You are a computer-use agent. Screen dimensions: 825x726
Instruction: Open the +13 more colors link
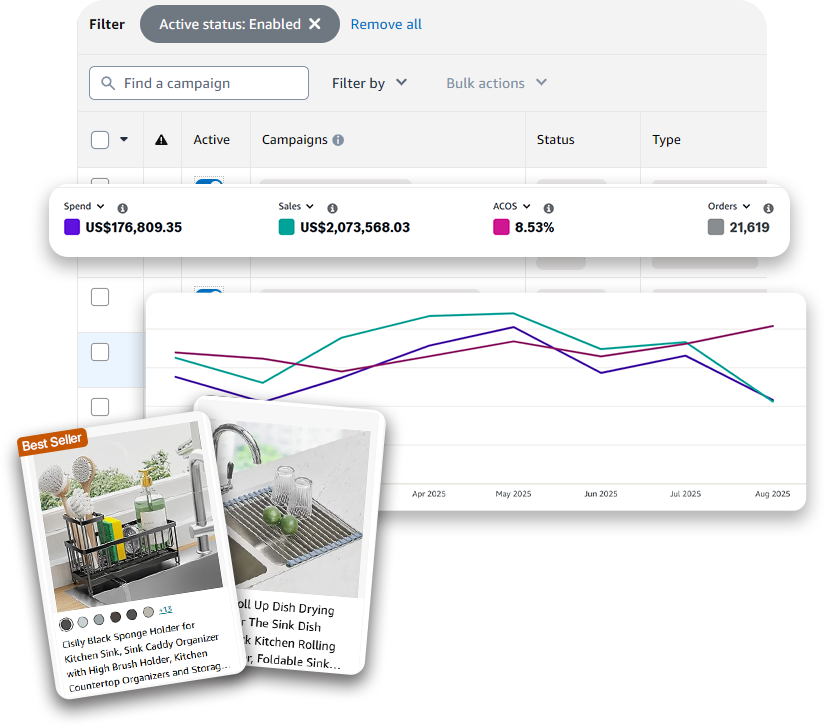[x=165, y=609]
